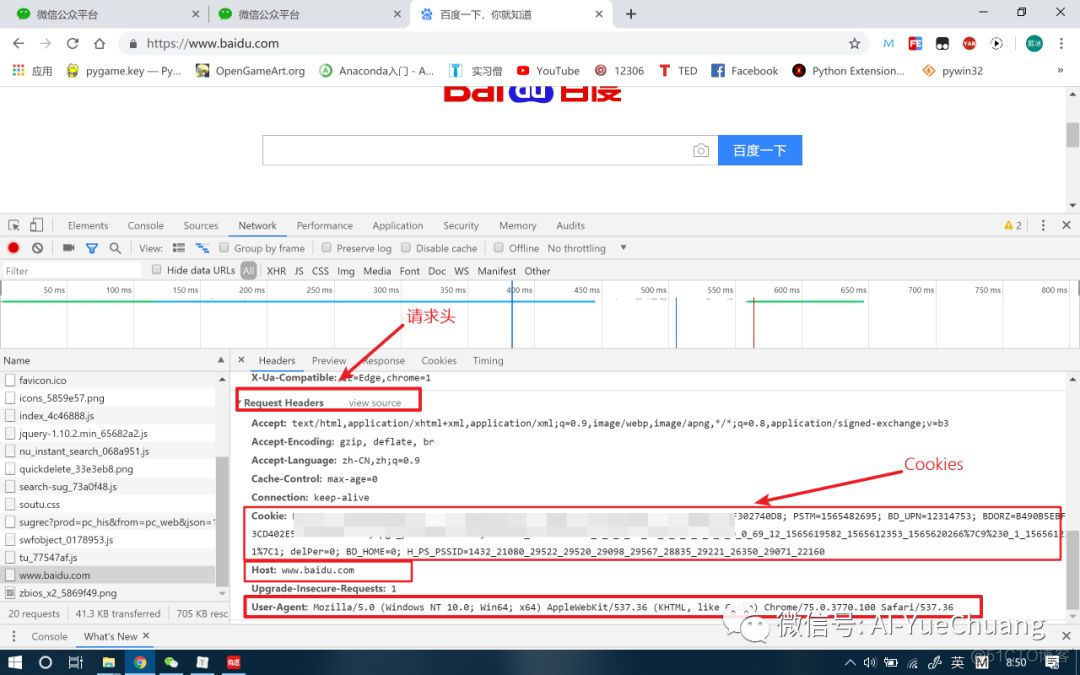Go to the Security panel
Image resolution: width=1080 pixels, height=675 pixels.
[x=461, y=225]
